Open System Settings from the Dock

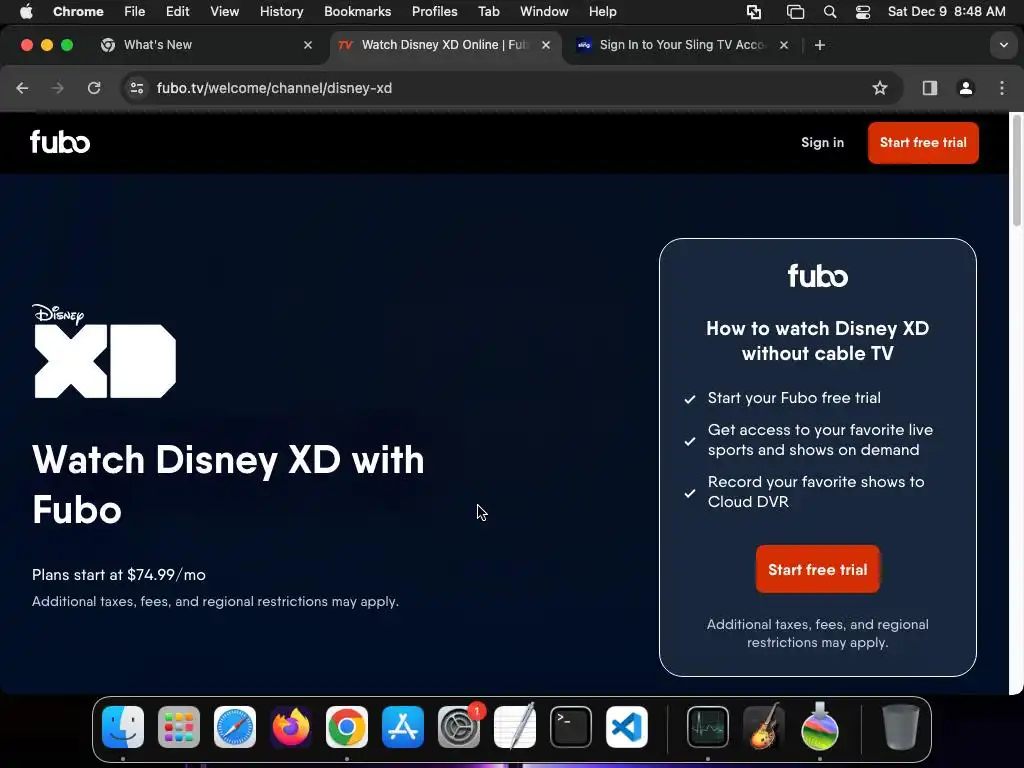pos(459,727)
